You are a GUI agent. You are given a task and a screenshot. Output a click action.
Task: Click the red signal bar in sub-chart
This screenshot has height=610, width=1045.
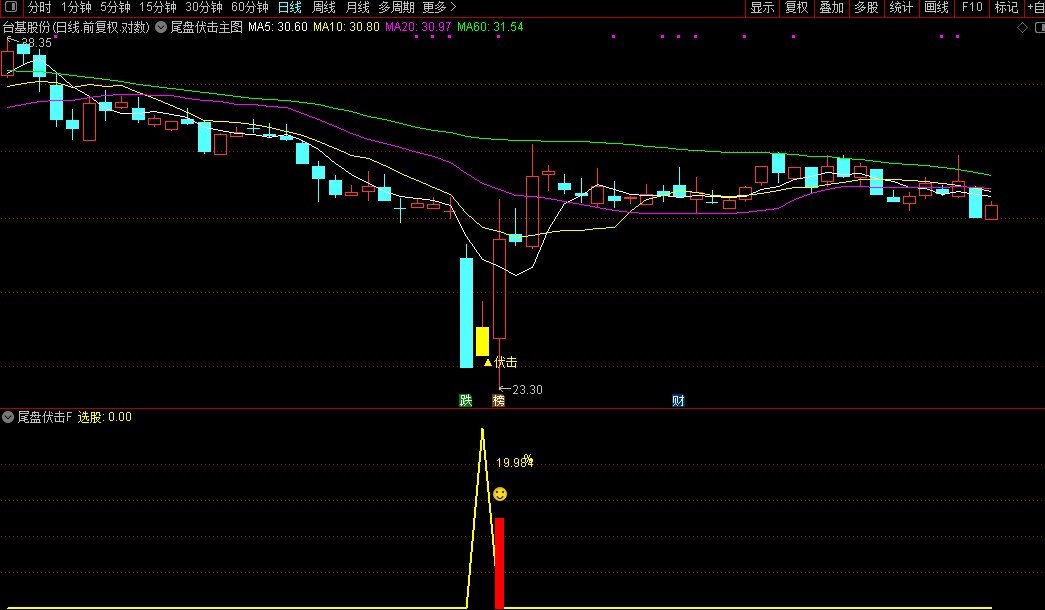point(499,563)
